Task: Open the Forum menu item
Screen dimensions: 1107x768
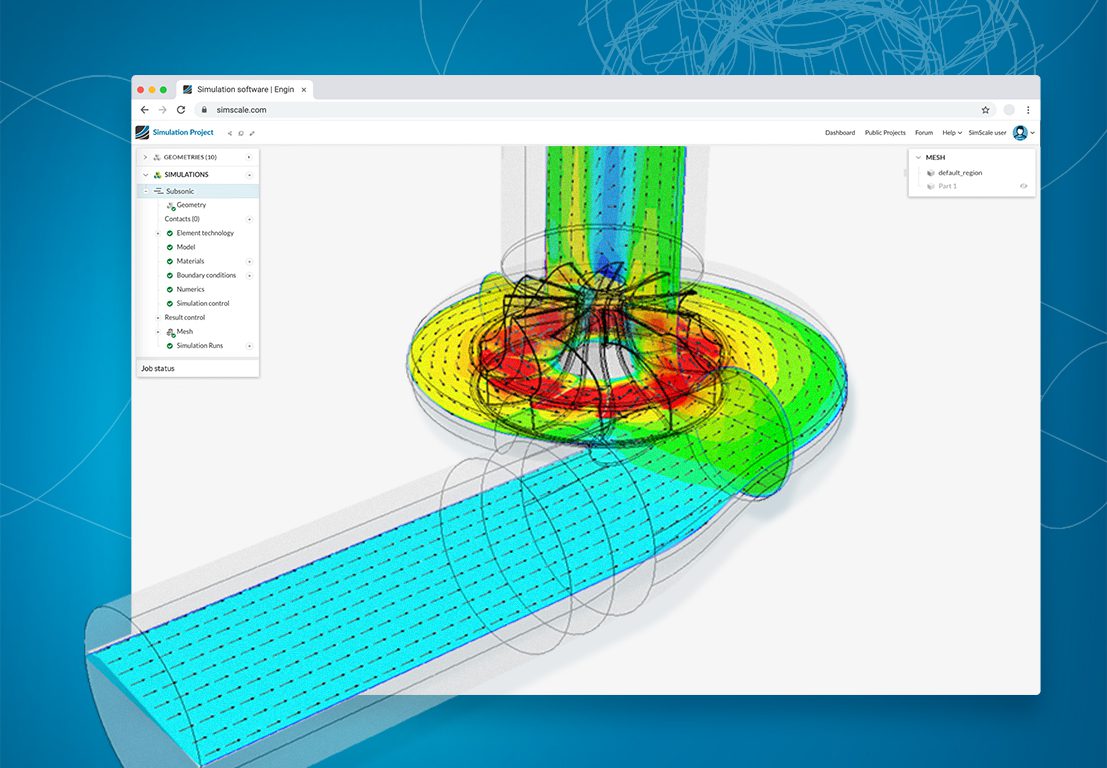Action: [x=923, y=133]
